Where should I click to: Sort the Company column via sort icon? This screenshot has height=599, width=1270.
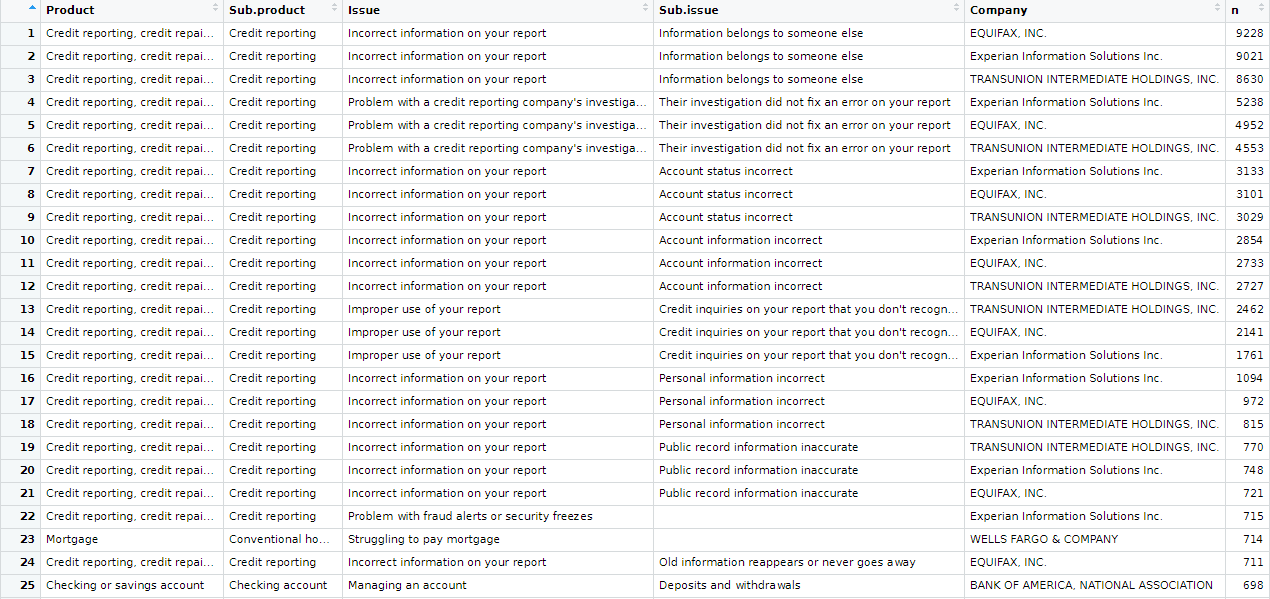pos(1217,9)
